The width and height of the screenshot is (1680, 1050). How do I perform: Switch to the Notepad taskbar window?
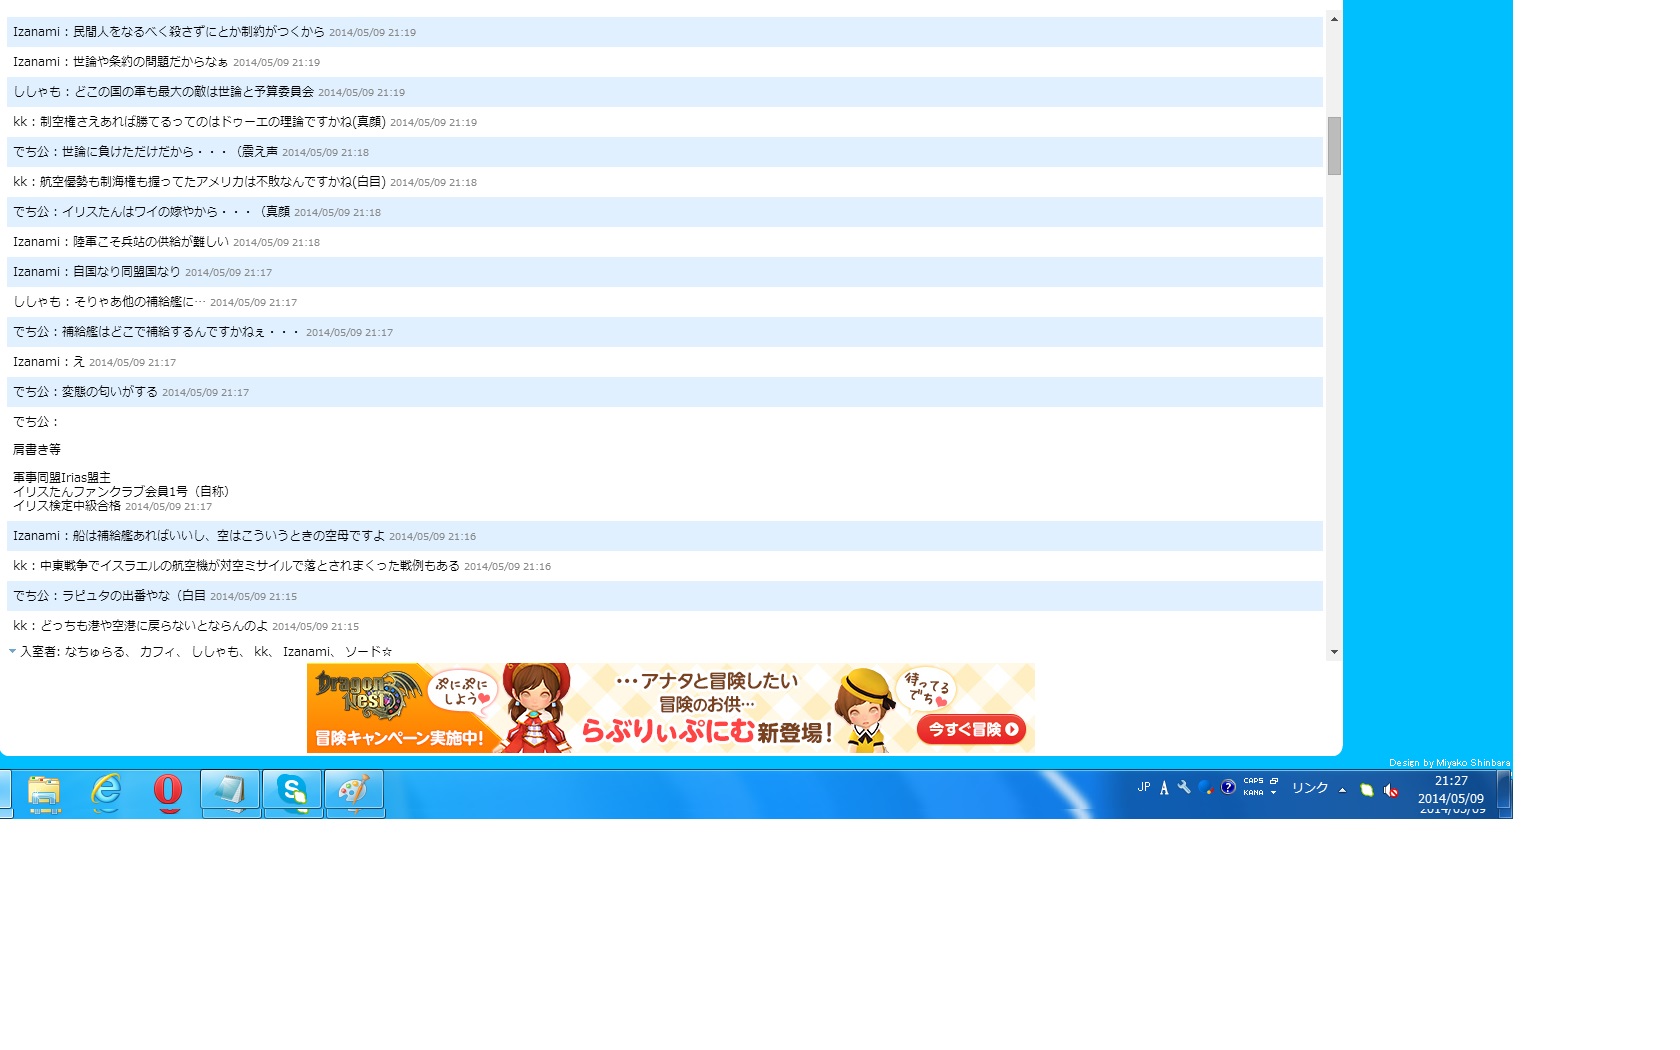click(x=230, y=793)
